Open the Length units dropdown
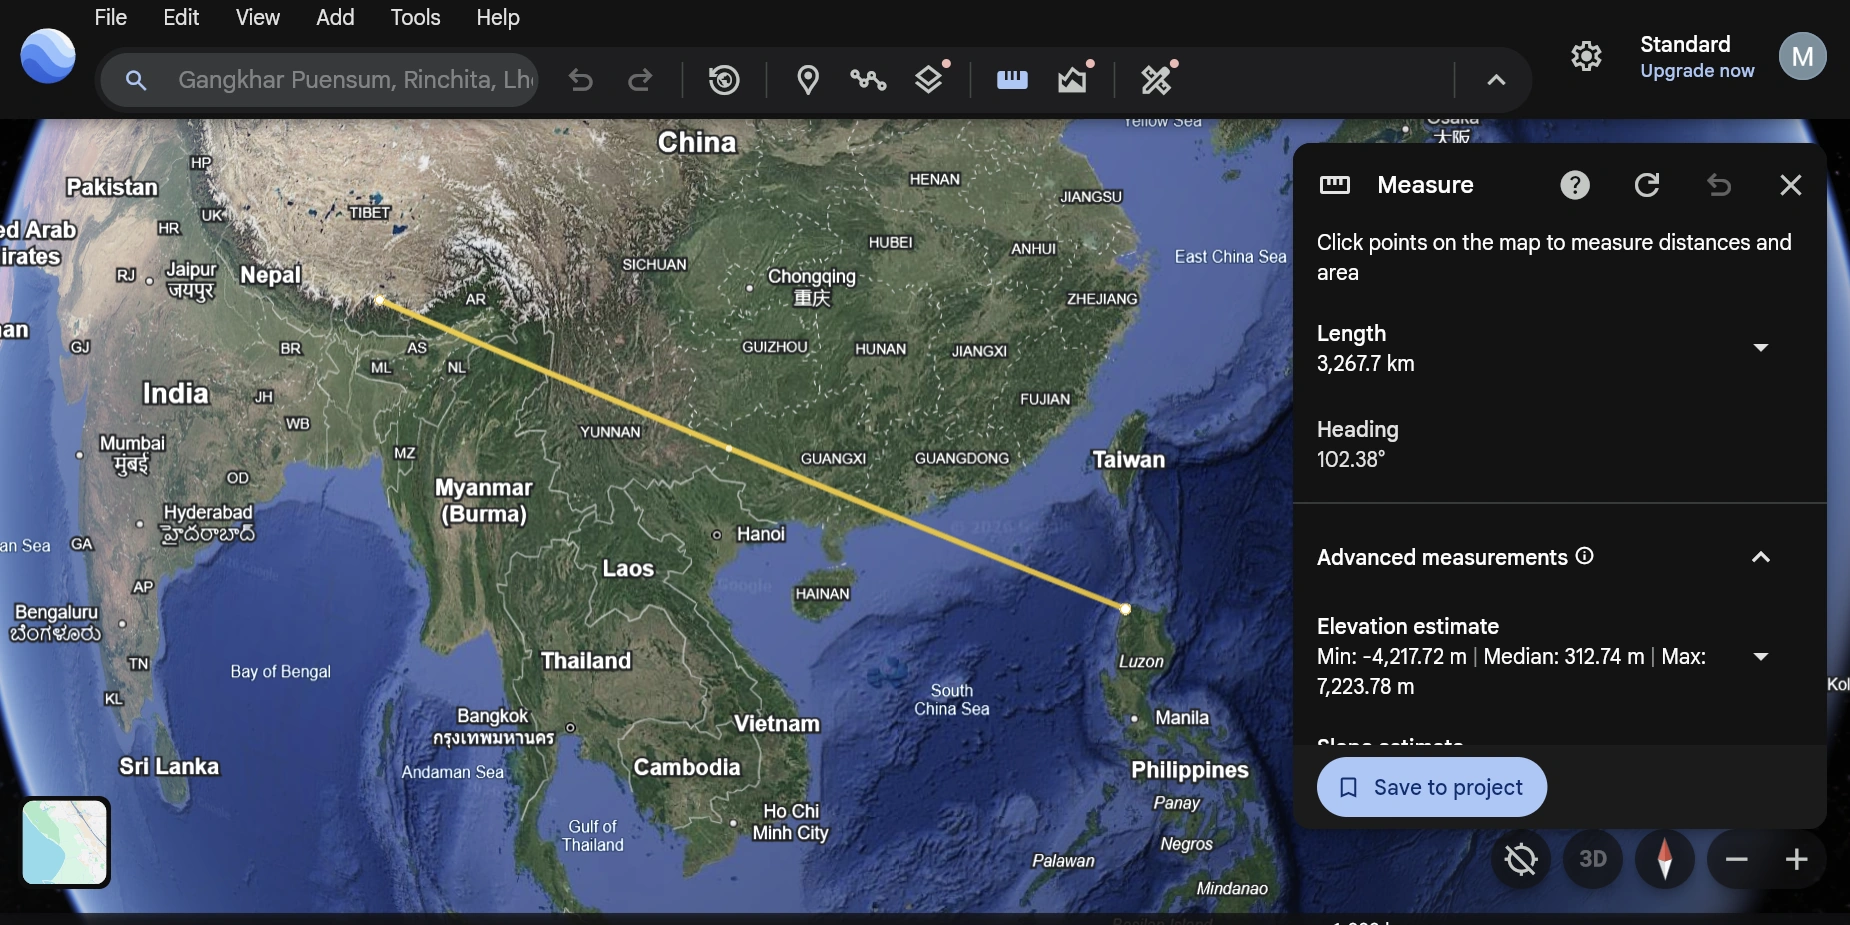Viewport: 1850px width, 925px height. pos(1761,347)
